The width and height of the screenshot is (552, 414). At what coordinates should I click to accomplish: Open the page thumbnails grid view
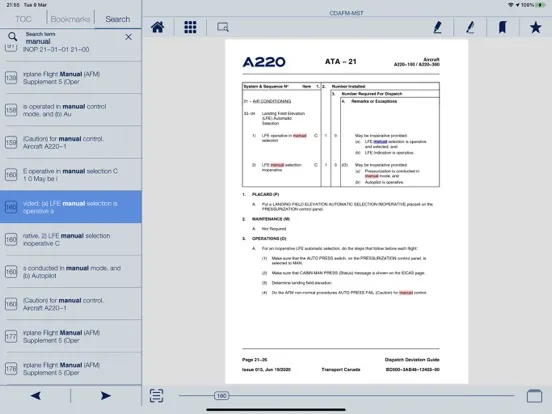[190, 27]
